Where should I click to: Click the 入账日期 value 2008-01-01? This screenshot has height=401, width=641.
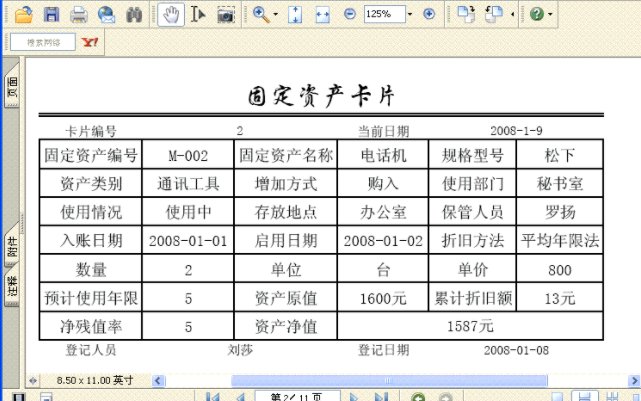pyautogui.click(x=188, y=241)
